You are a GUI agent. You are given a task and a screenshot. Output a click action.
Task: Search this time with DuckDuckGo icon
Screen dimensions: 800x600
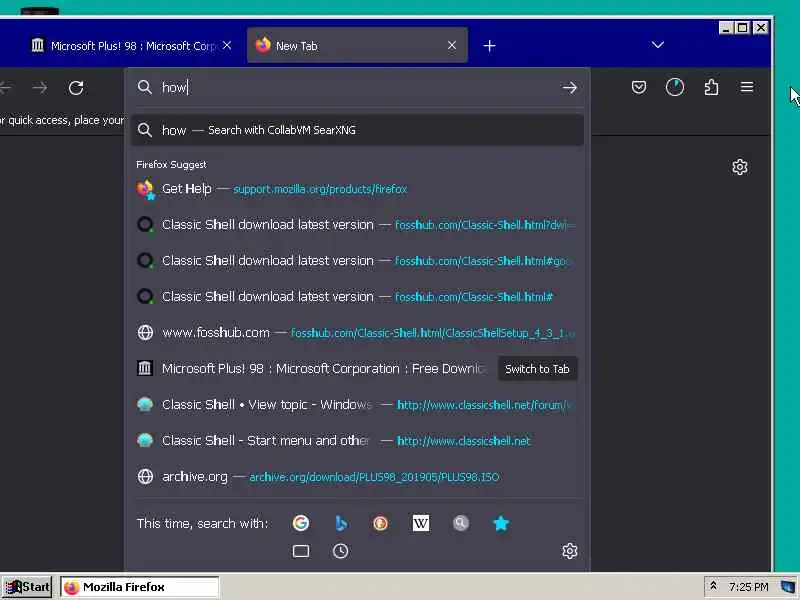pyautogui.click(x=380, y=523)
